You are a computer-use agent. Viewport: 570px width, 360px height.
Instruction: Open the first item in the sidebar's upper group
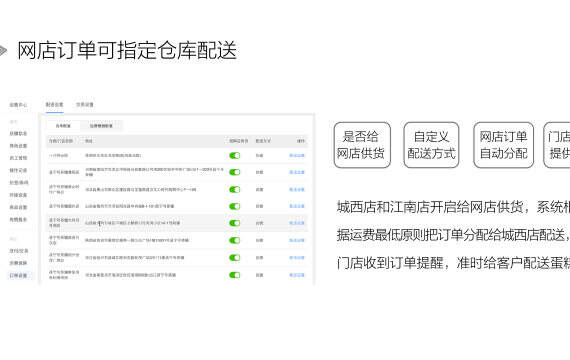click(18, 133)
